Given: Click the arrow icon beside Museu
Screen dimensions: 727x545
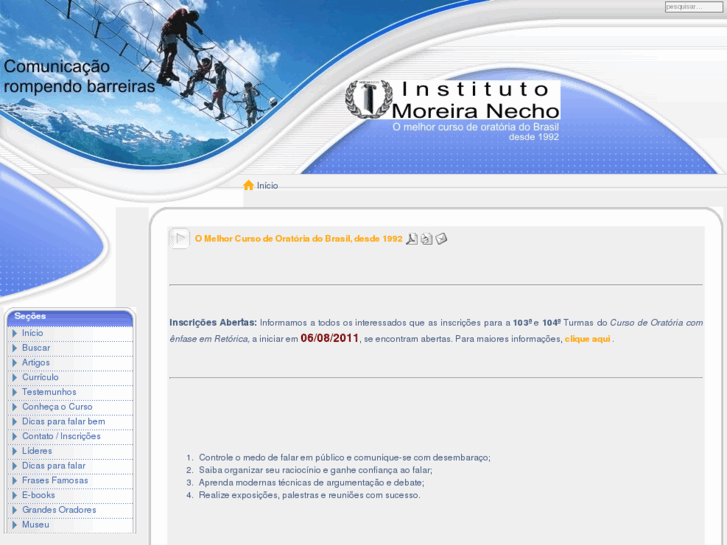Looking at the screenshot, I should [x=14, y=525].
